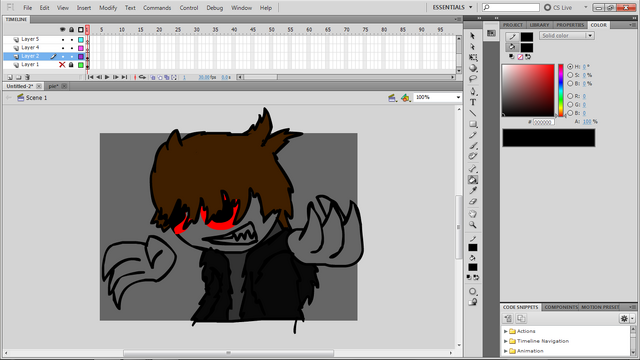
Task: Click the Delete layer trash icon
Action: coord(27,77)
